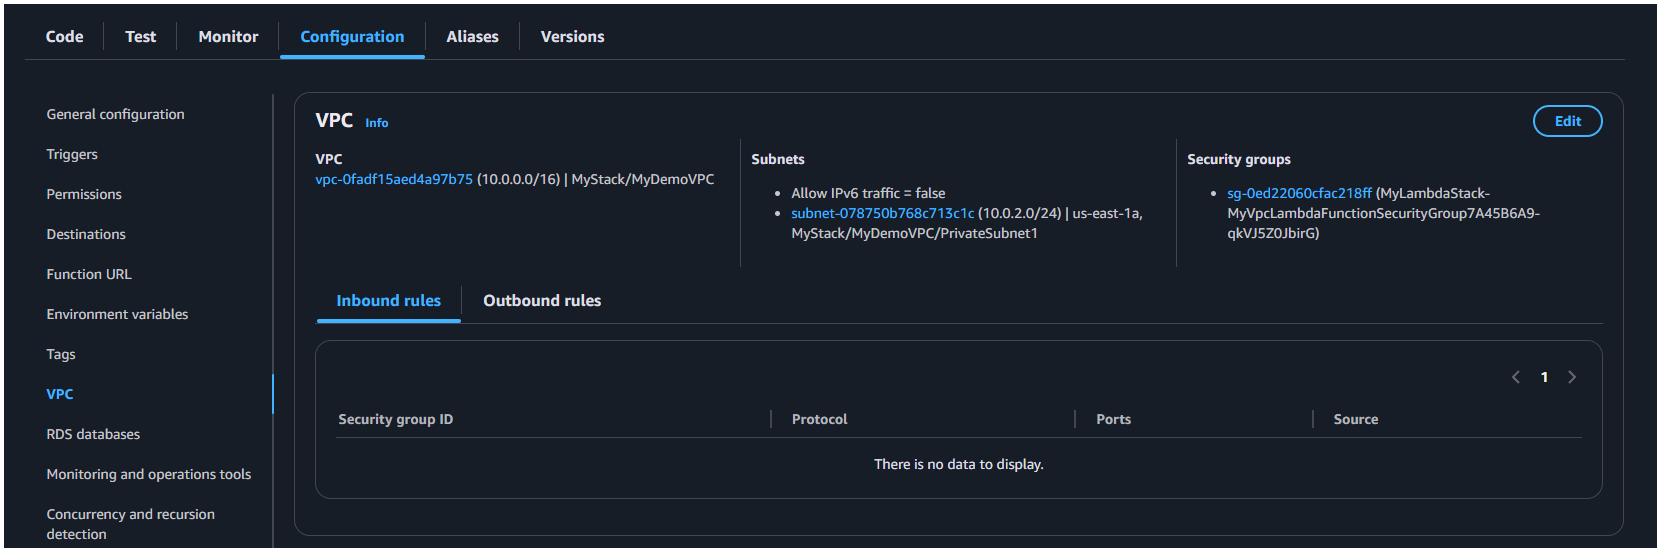Click page number 1 in pagination
Viewport: 1661px width, 552px height.
tap(1544, 377)
